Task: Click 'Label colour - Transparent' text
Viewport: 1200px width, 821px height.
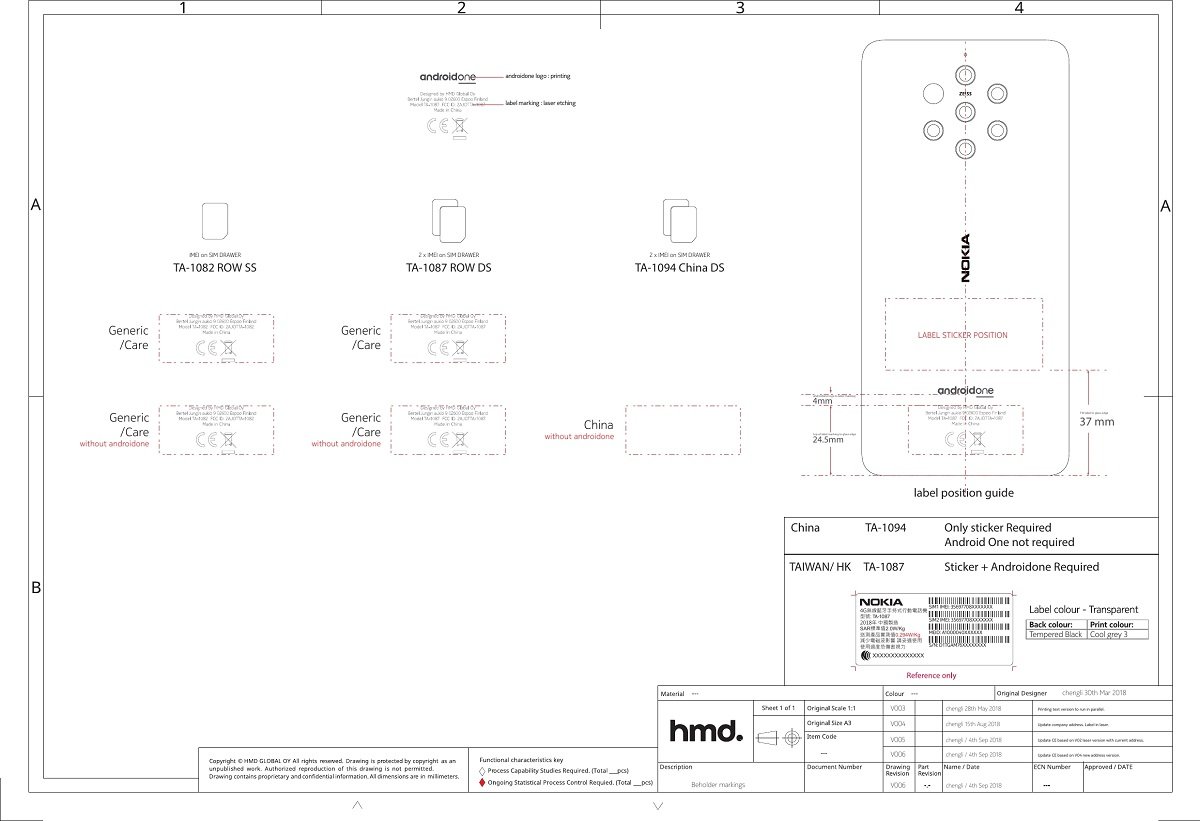Action: pos(1083,609)
